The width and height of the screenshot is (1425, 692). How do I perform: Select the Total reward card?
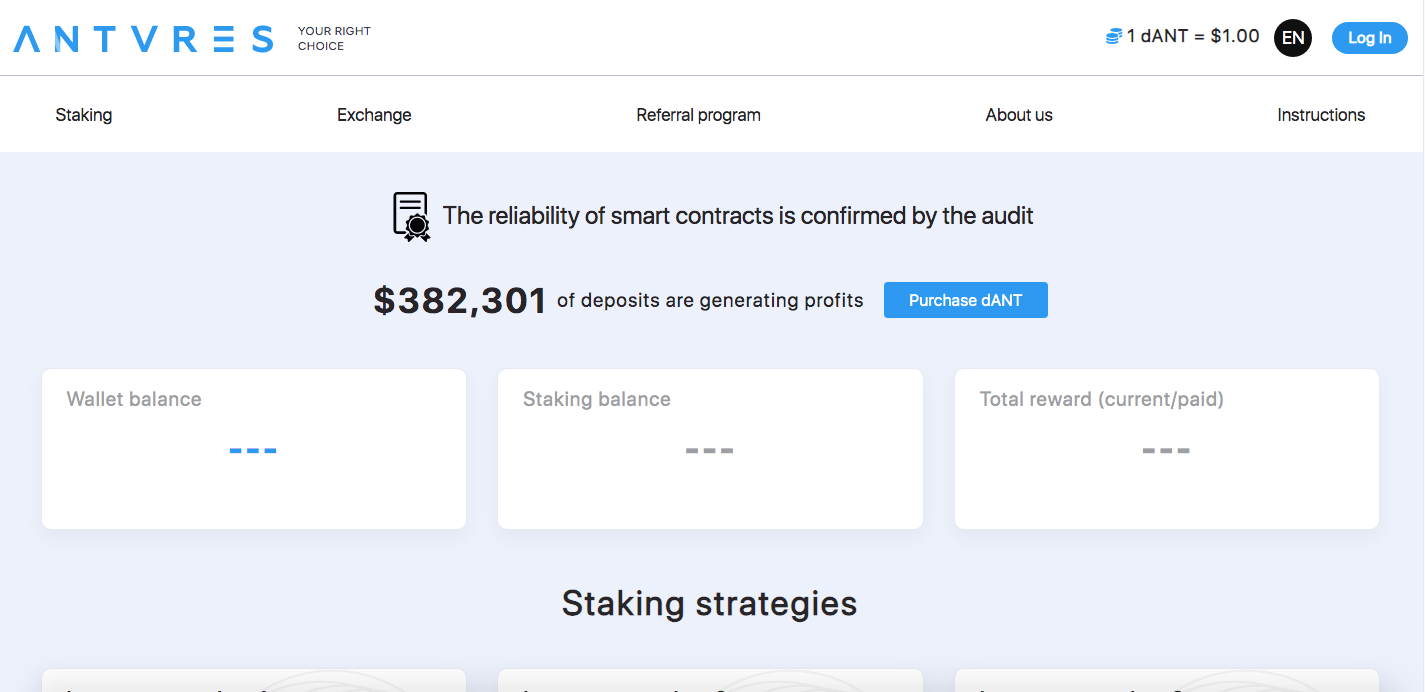[1166, 449]
